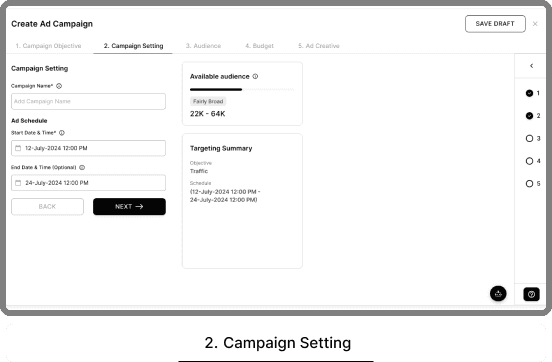Collapse the side step panel chevron
The width and height of the screenshot is (552, 362).
pos(532,66)
